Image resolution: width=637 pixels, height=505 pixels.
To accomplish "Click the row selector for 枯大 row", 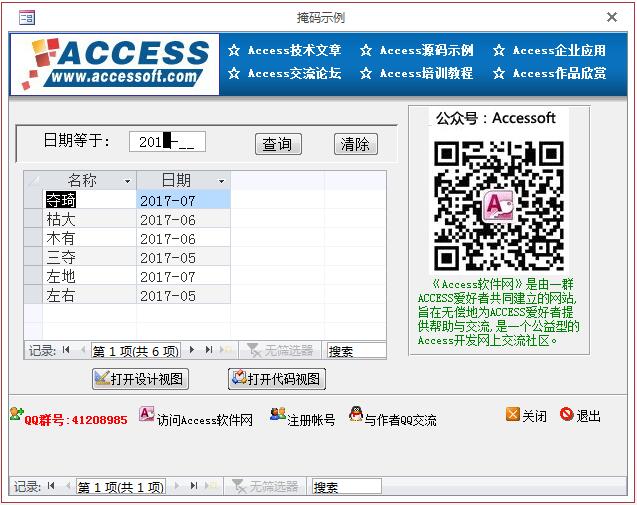I will (x=33, y=219).
